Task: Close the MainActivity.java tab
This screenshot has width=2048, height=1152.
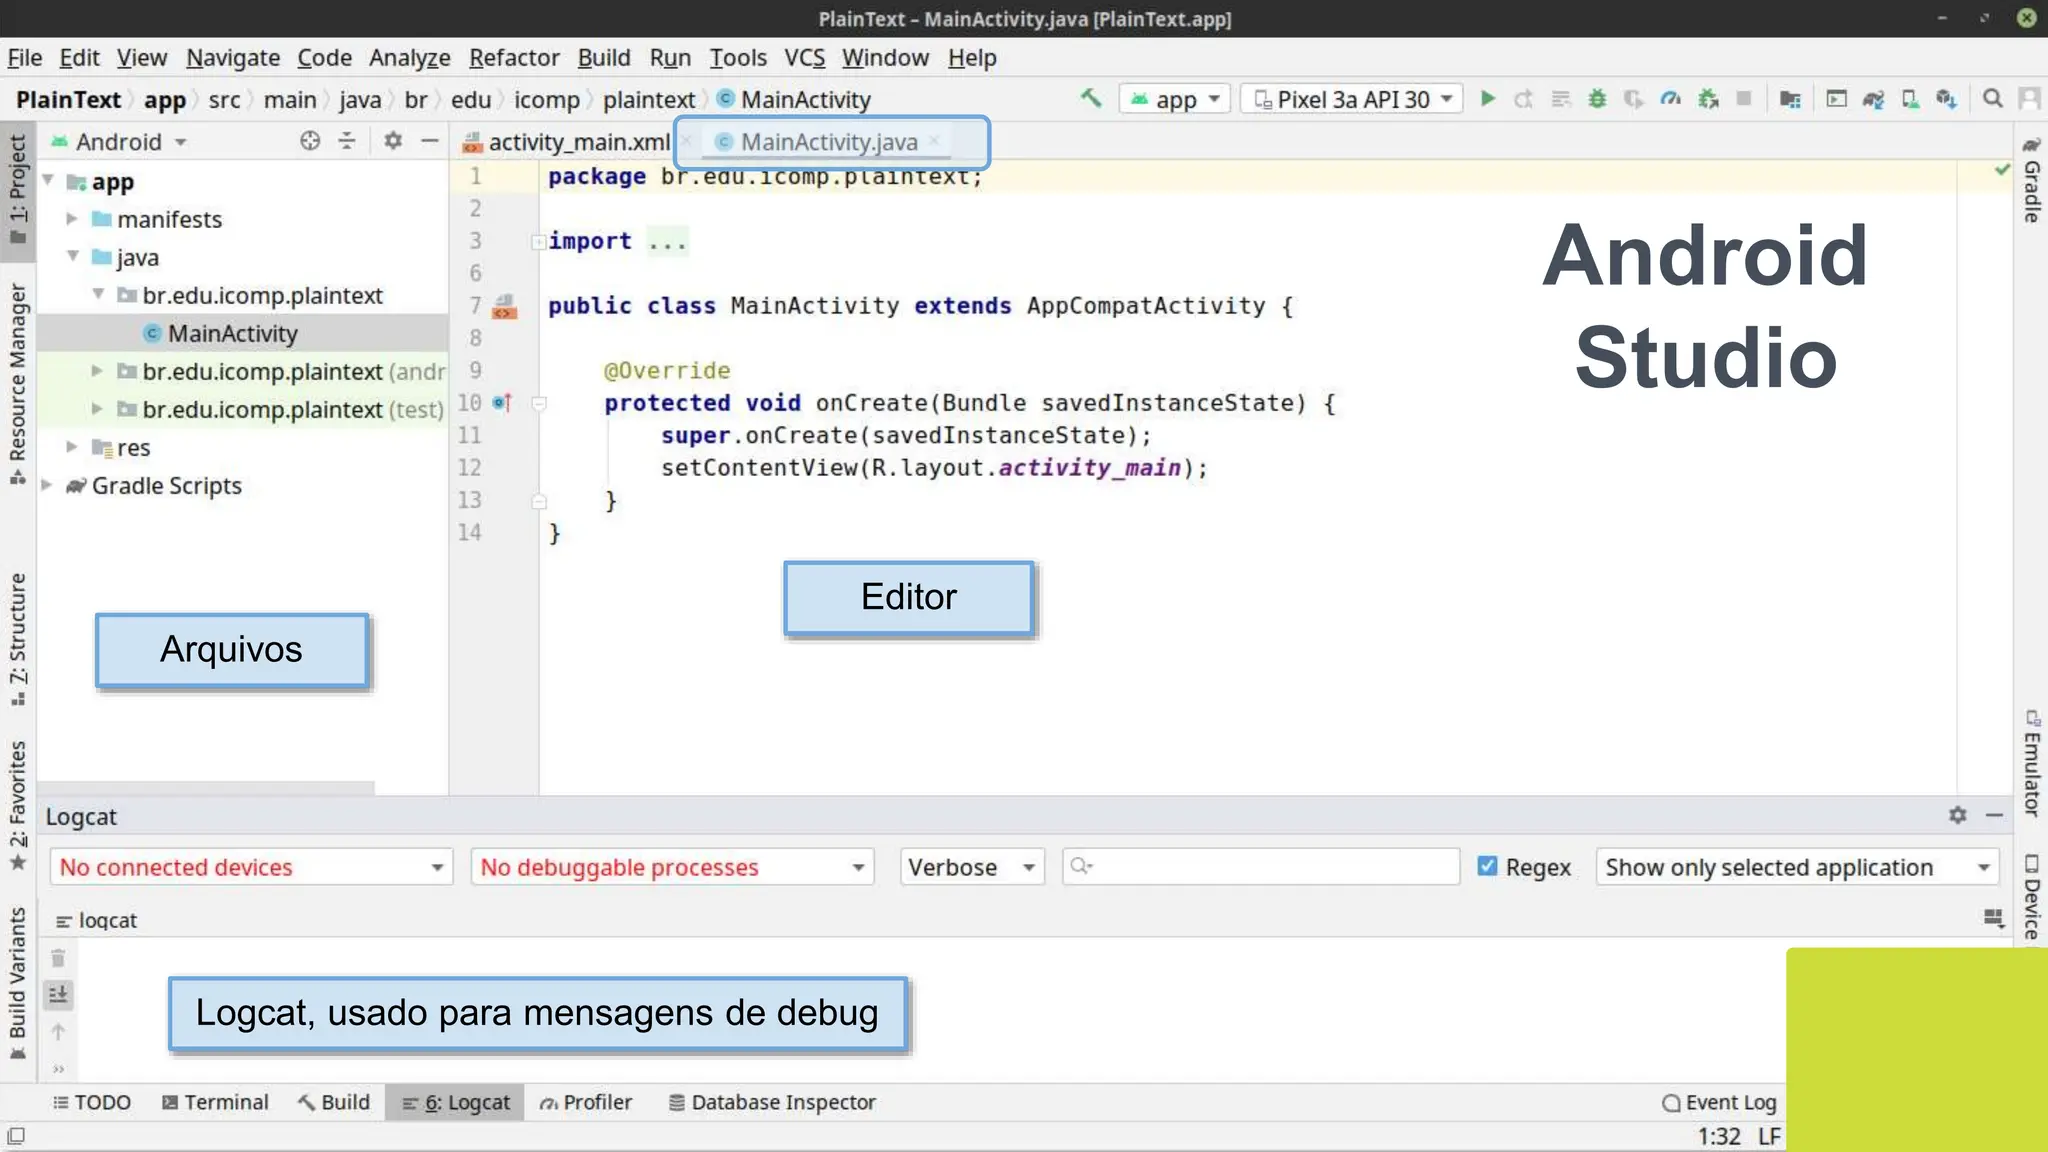Action: (x=934, y=141)
